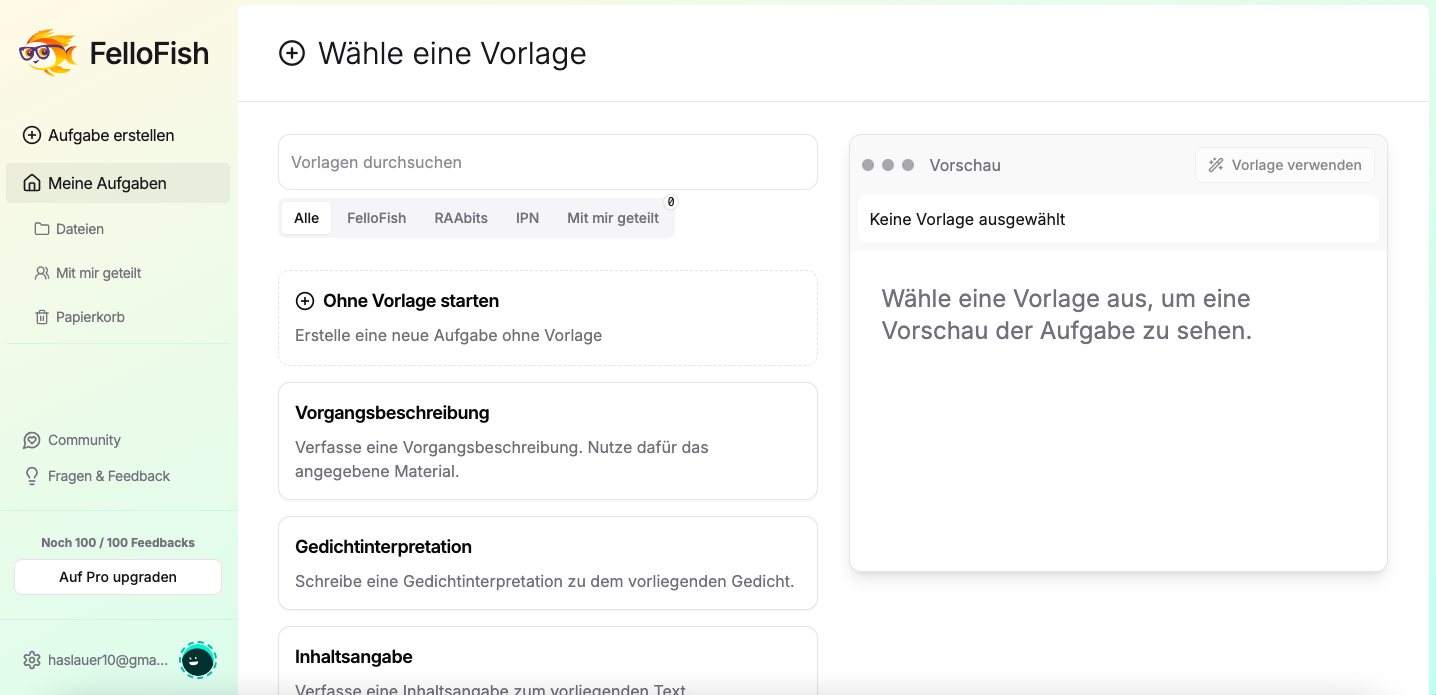Open the Papierkorb trash icon
The image size is (1436, 695).
(x=42, y=317)
